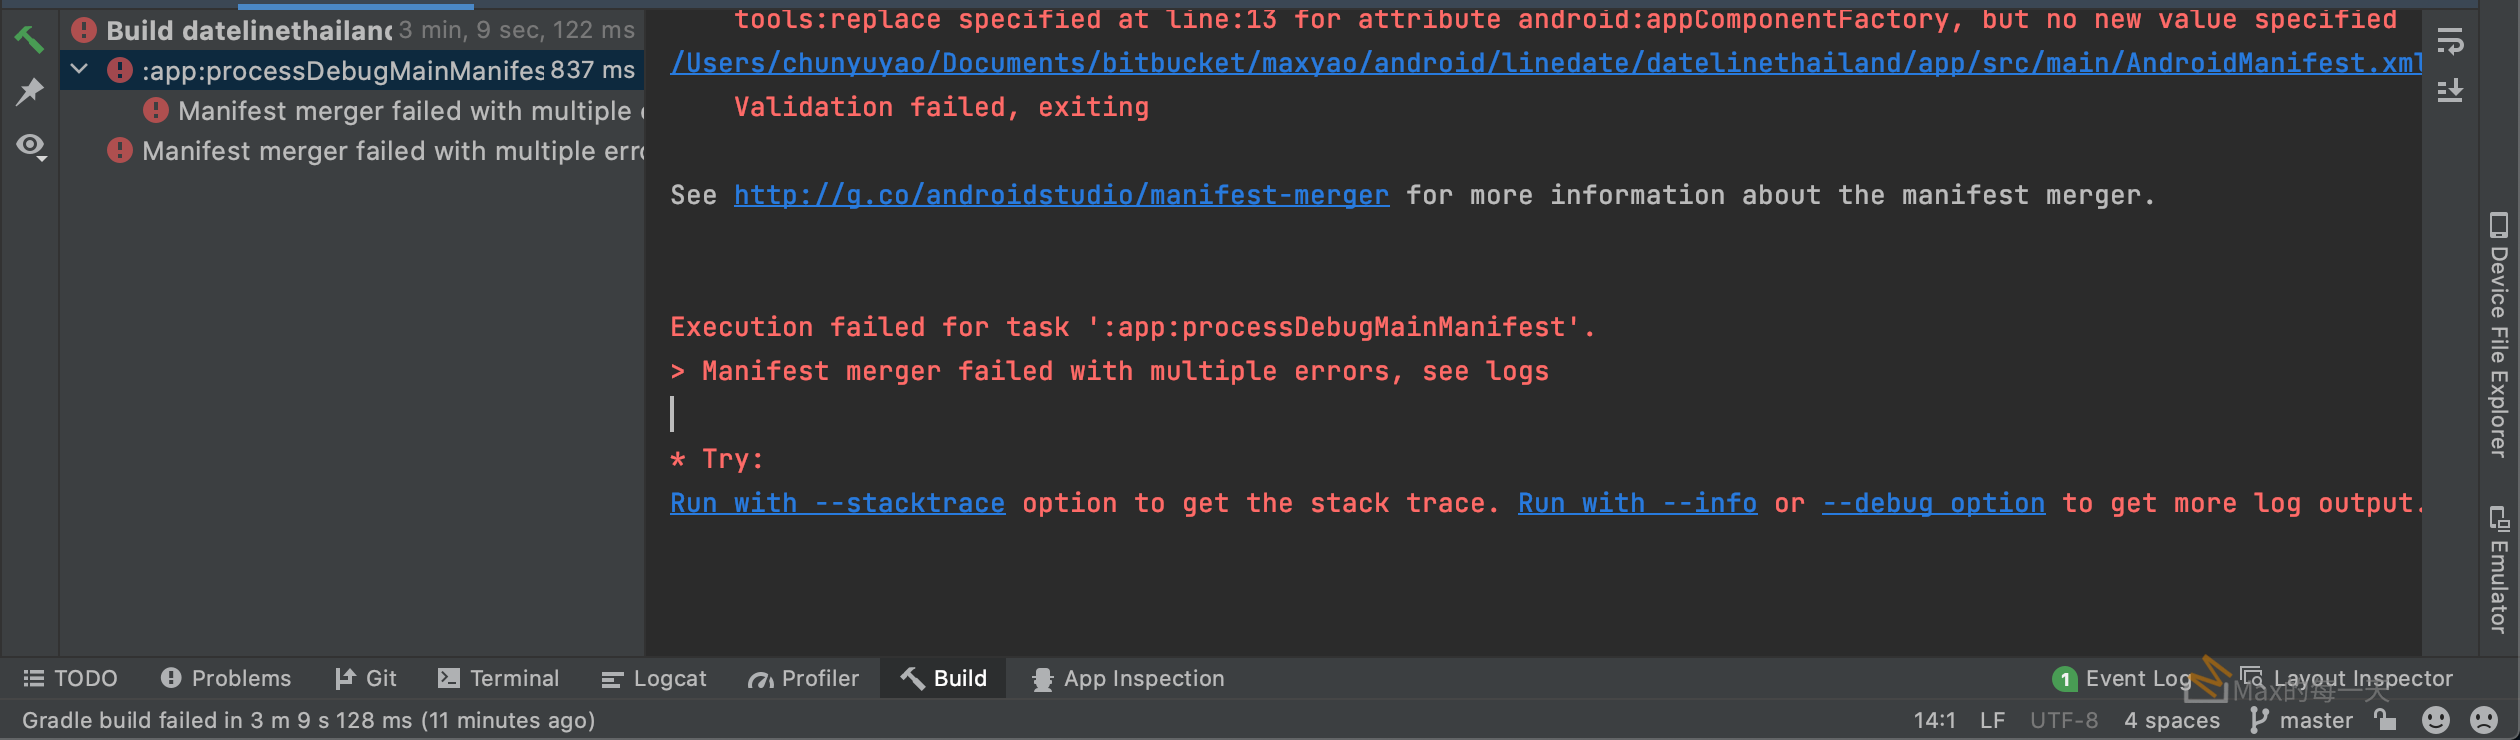Collapse the :app:processDebugMainManifest tree node
This screenshot has width=2520, height=740.
coord(80,70)
